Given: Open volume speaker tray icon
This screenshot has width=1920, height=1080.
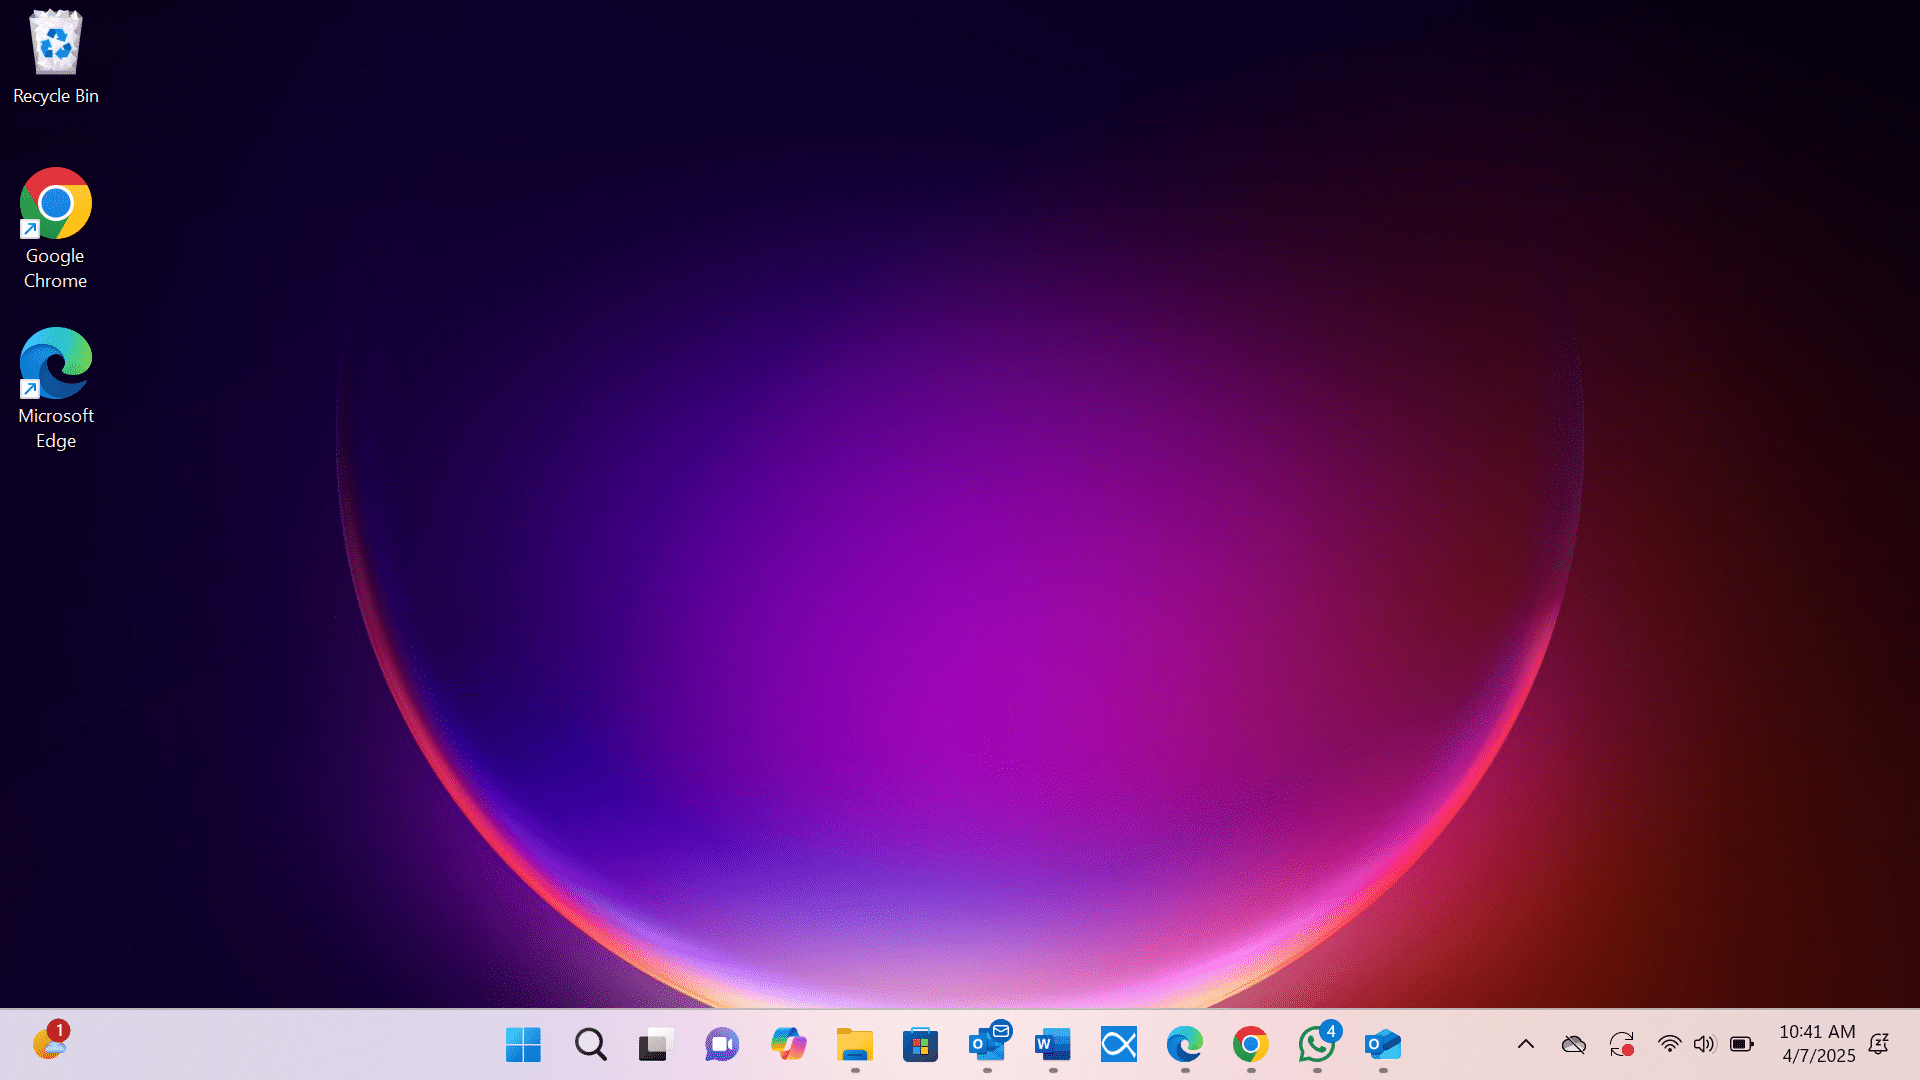Looking at the screenshot, I should tap(1705, 1045).
